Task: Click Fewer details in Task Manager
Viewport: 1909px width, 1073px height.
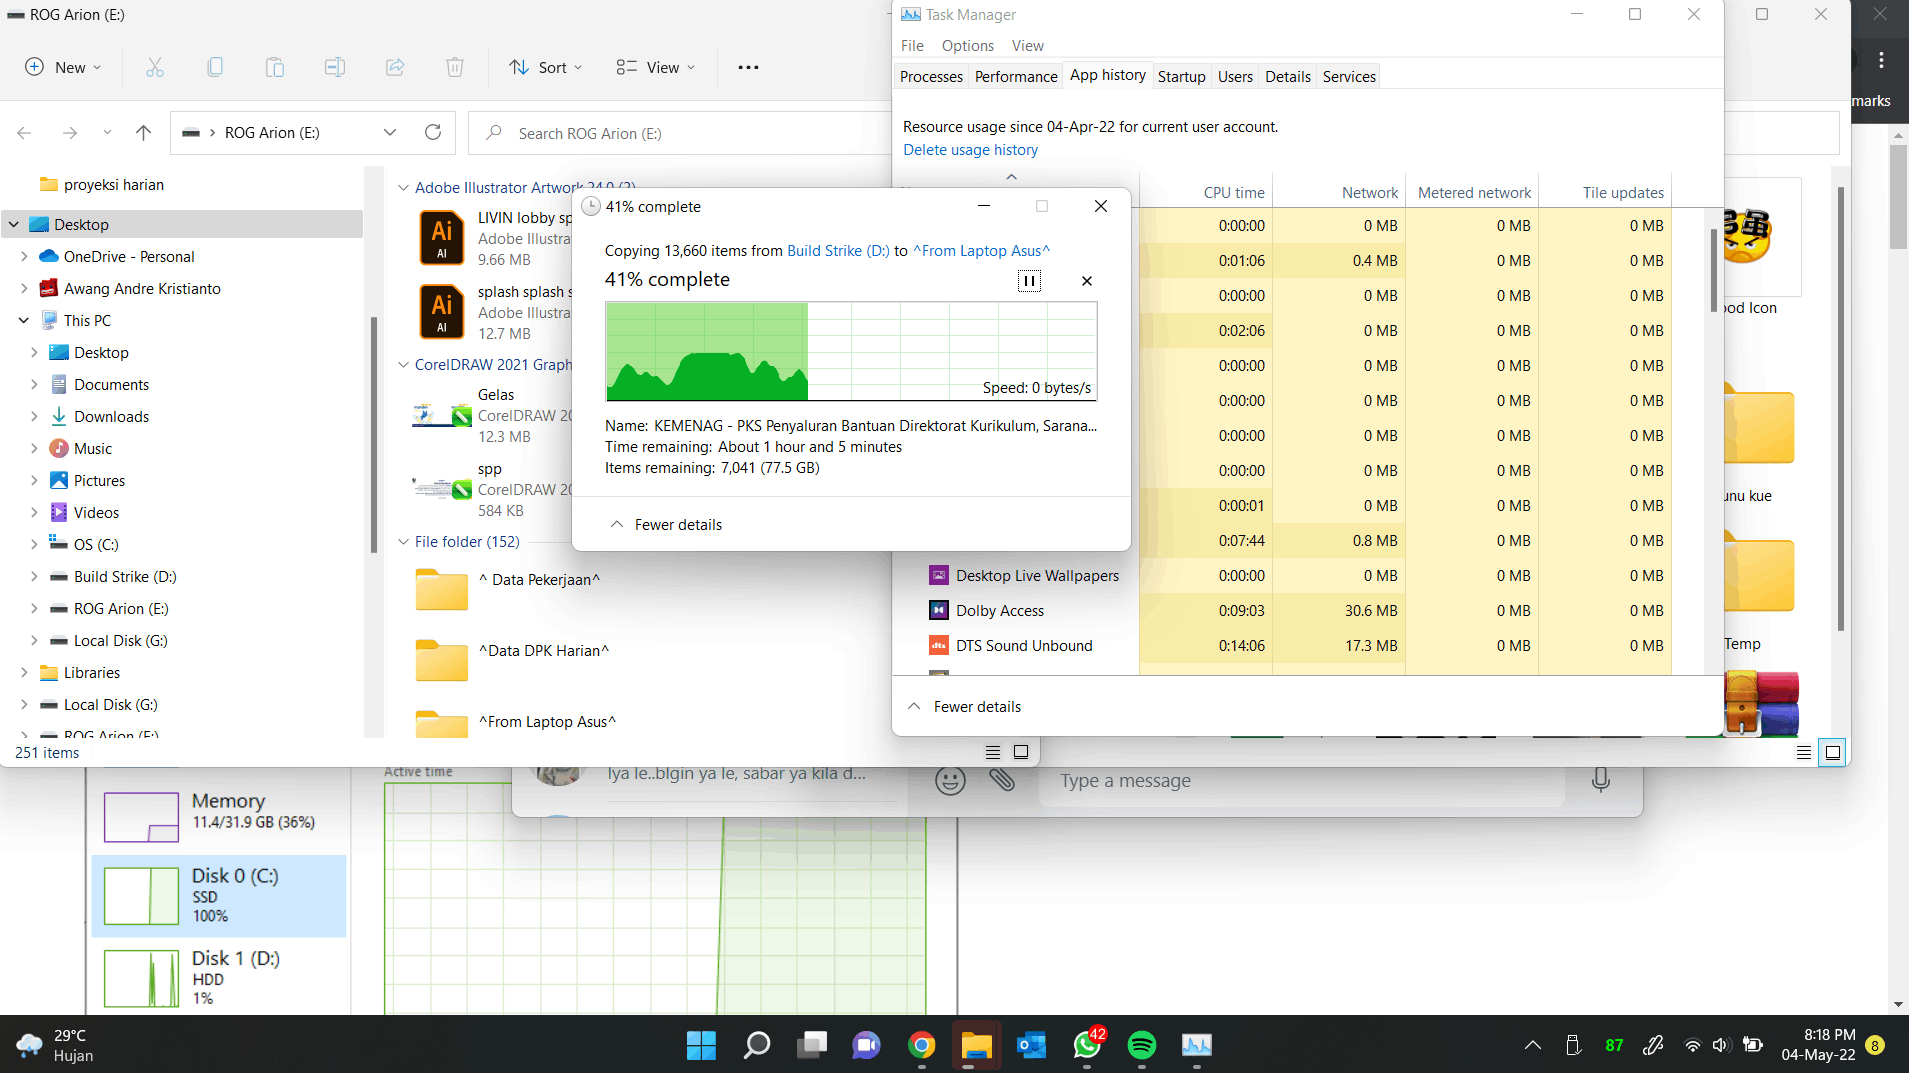Action: [965, 707]
